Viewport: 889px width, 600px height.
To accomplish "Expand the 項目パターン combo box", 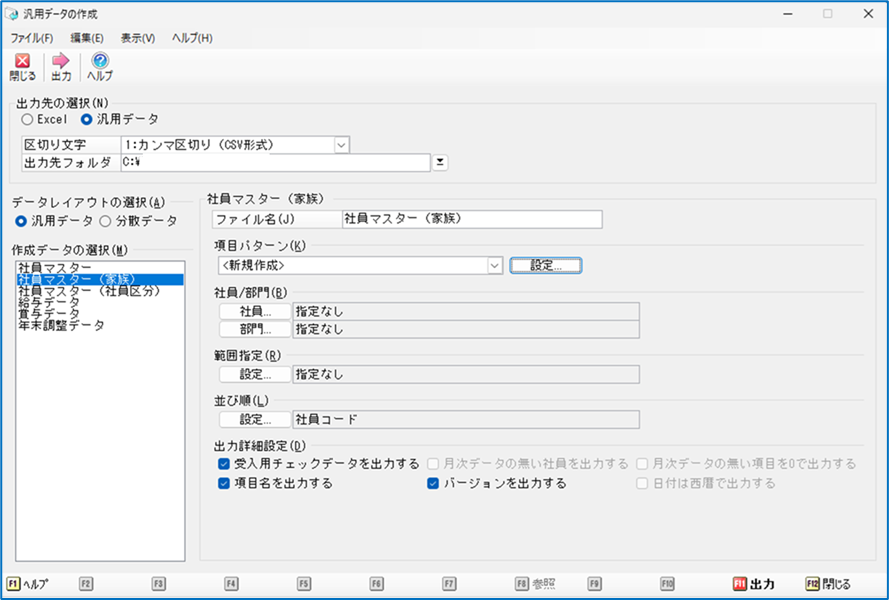I will 494,266.
